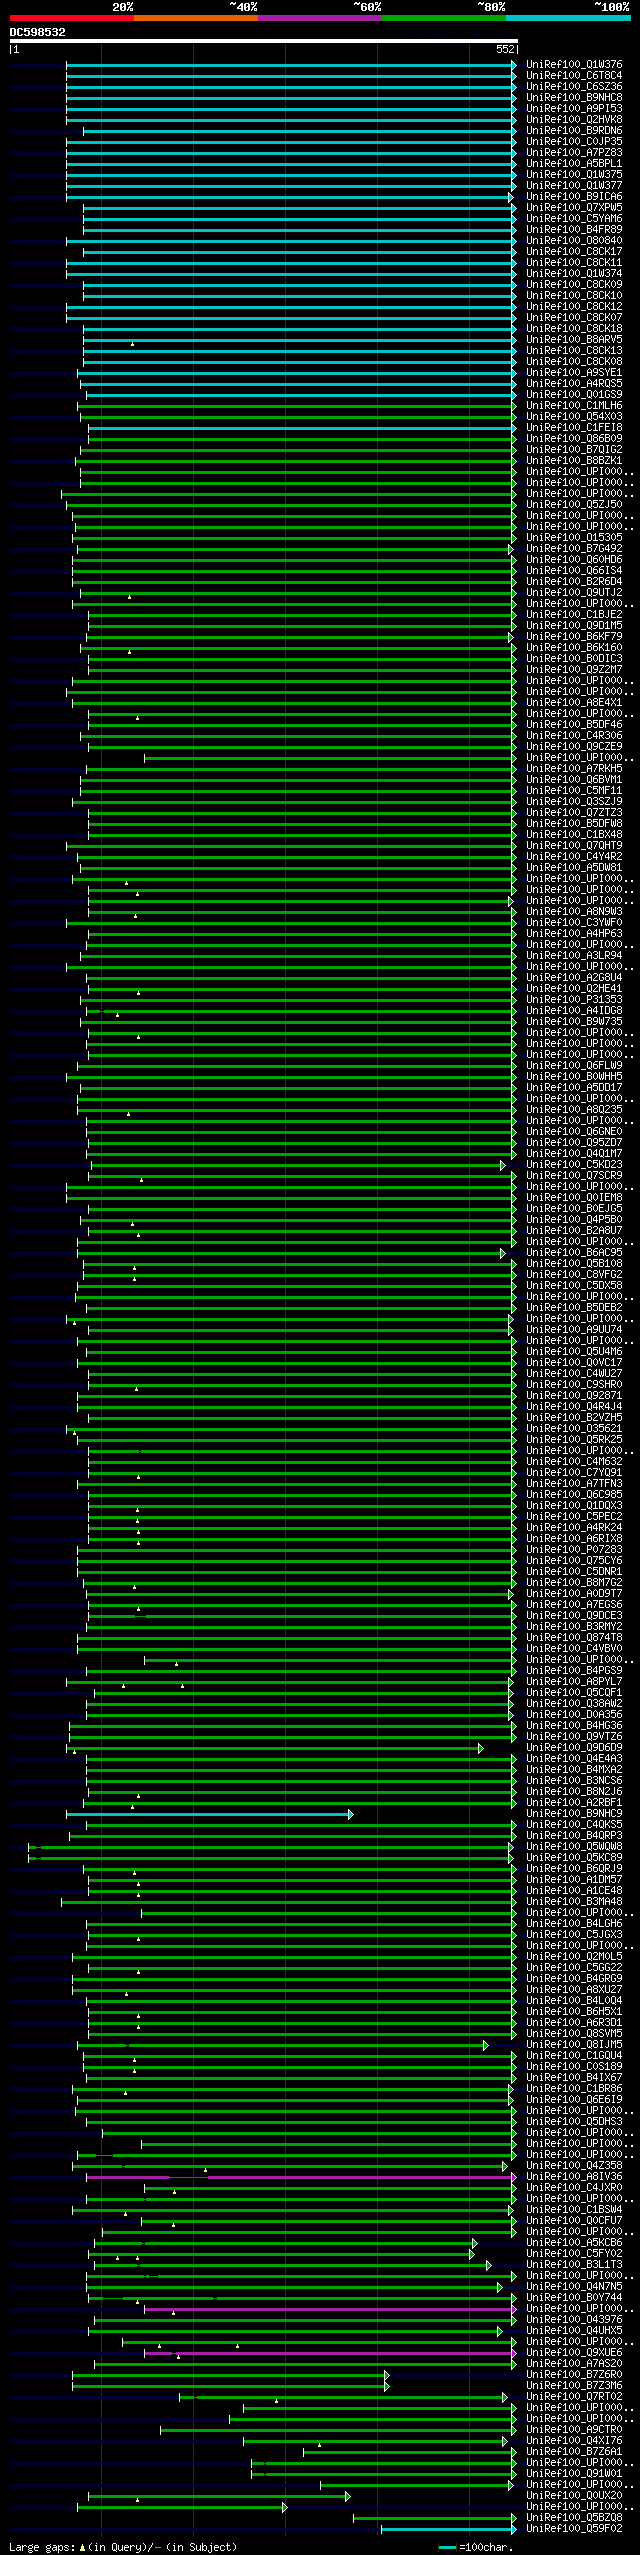
Task: Click the UniRef100_A9SYE1 label
Action: pos(574,372)
